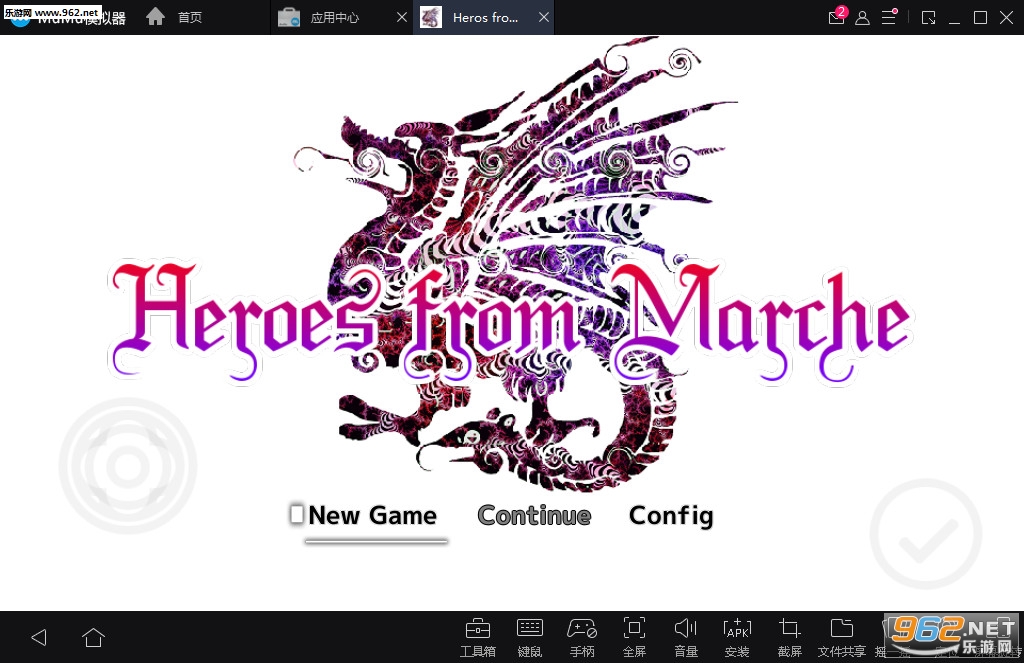The height and width of the screenshot is (663, 1024).
Task: Open the mail notifications icon
Action: click(837, 16)
